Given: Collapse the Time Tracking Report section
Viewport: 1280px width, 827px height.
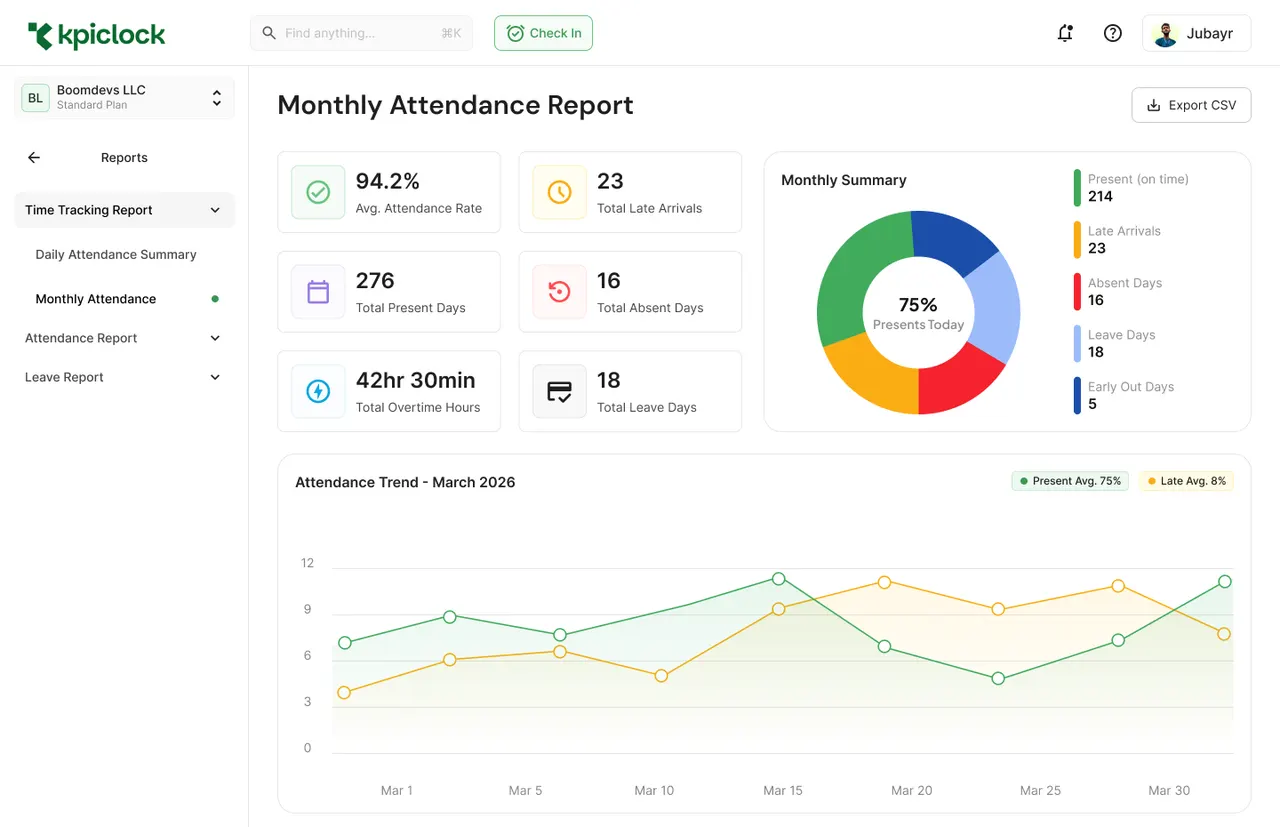Looking at the screenshot, I should click(x=215, y=210).
